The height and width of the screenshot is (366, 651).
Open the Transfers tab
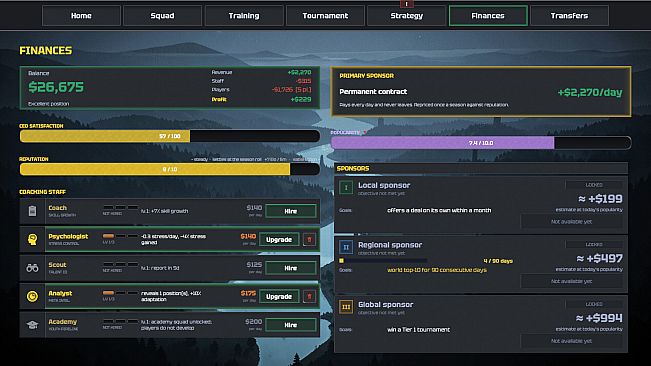[x=569, y=16]
